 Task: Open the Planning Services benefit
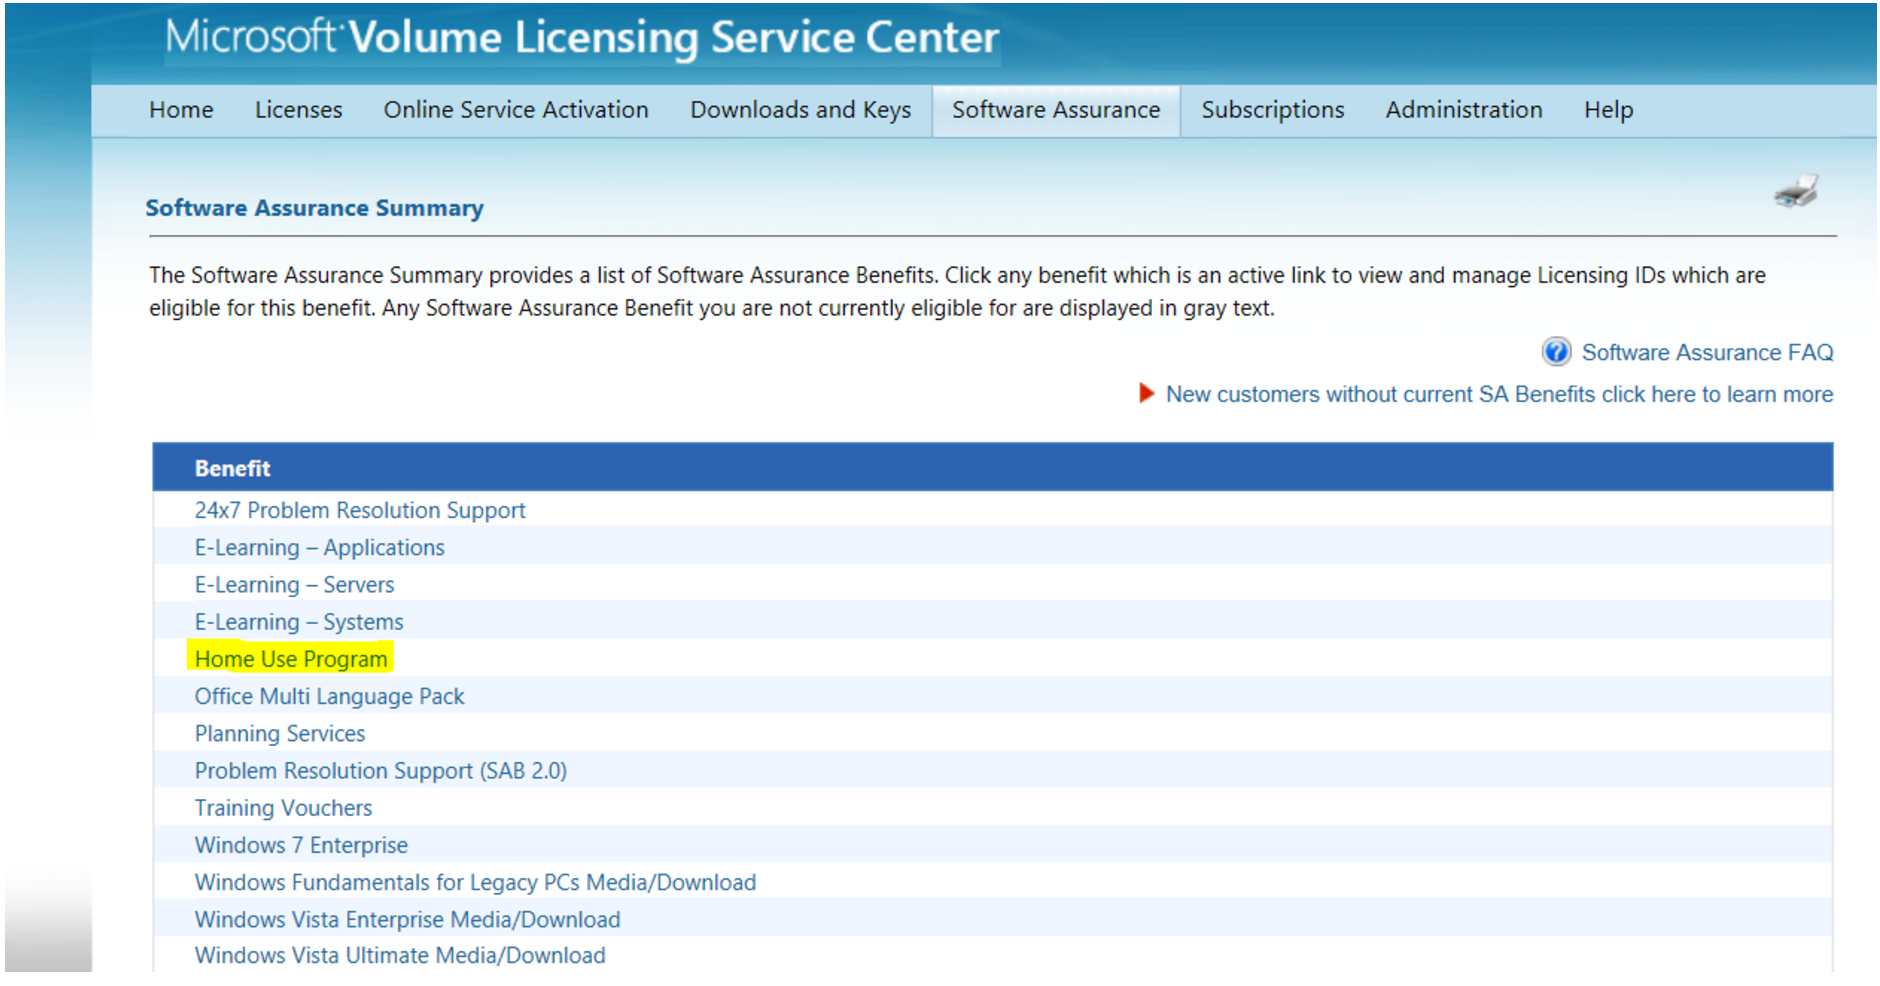pyautogui.click(x=280, y=734)
